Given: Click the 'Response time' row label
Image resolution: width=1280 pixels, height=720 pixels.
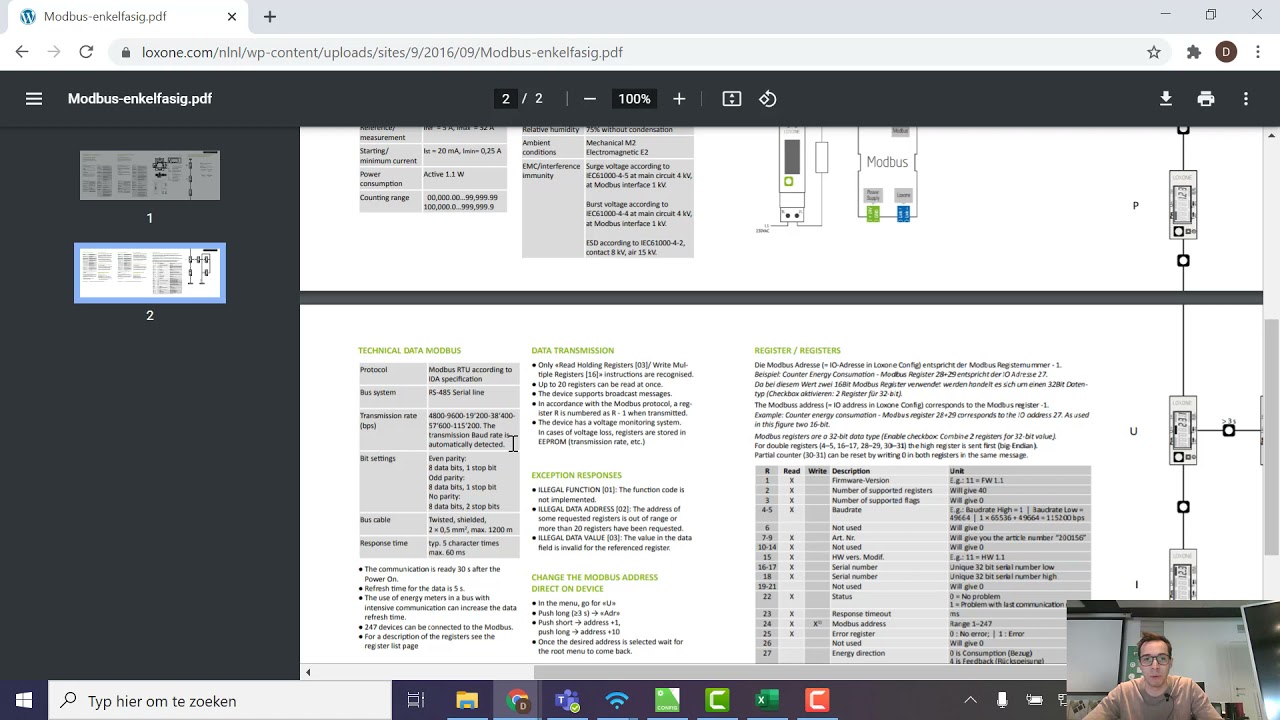Looking at the screenshot, I should click(x=383, y=543).
